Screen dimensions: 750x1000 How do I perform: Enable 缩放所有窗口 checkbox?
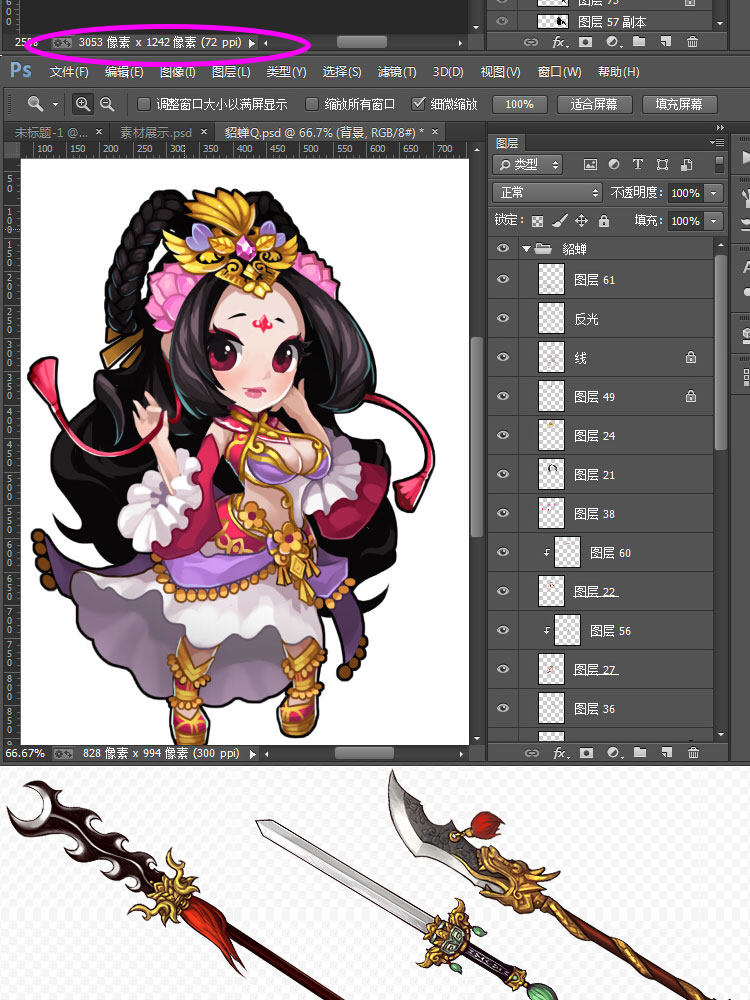coord(312,103)
